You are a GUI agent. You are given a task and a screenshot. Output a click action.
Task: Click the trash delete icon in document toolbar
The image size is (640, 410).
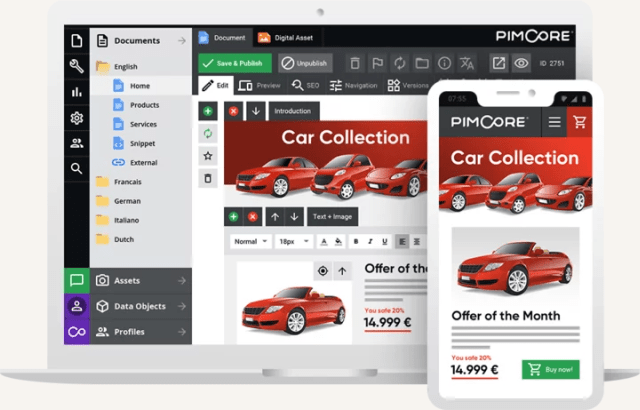point(352,63)
